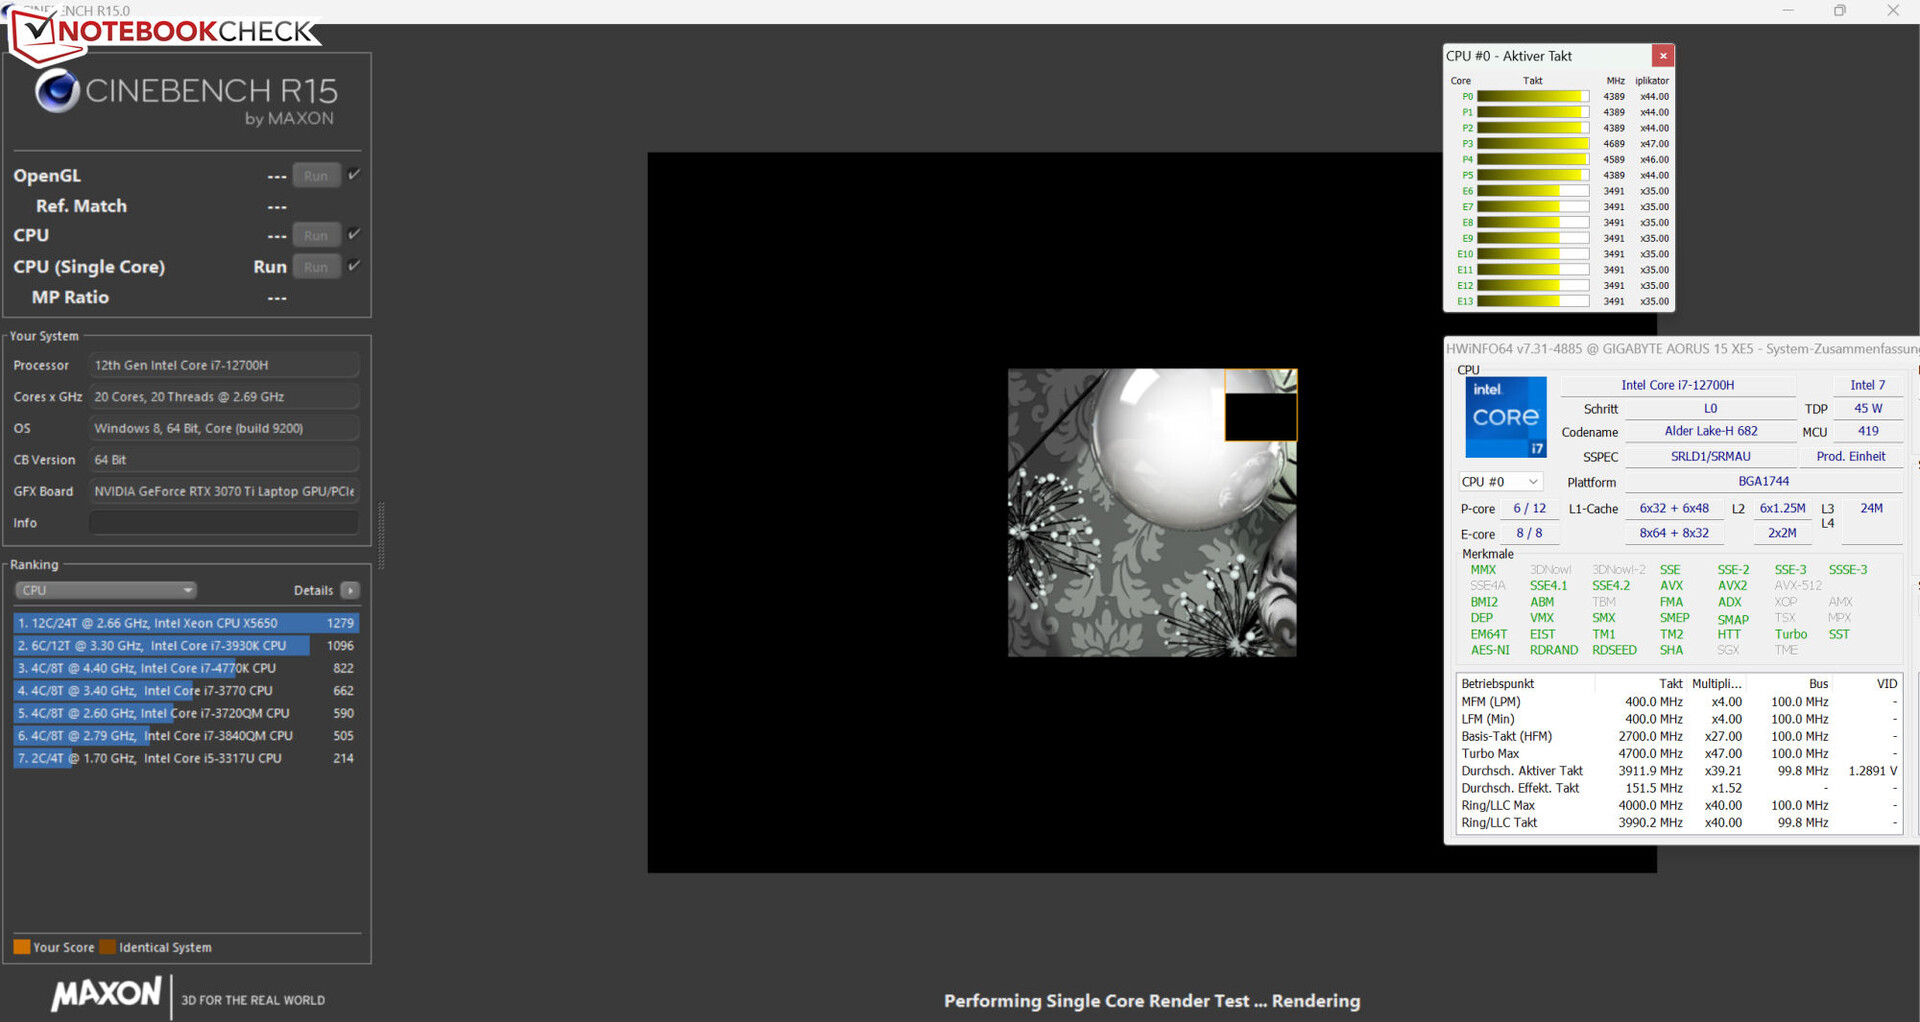1920x1022 pixels.
Task: Click the AES-NI feature flag
Action: pyautogui.click(x=1490, y=651)
